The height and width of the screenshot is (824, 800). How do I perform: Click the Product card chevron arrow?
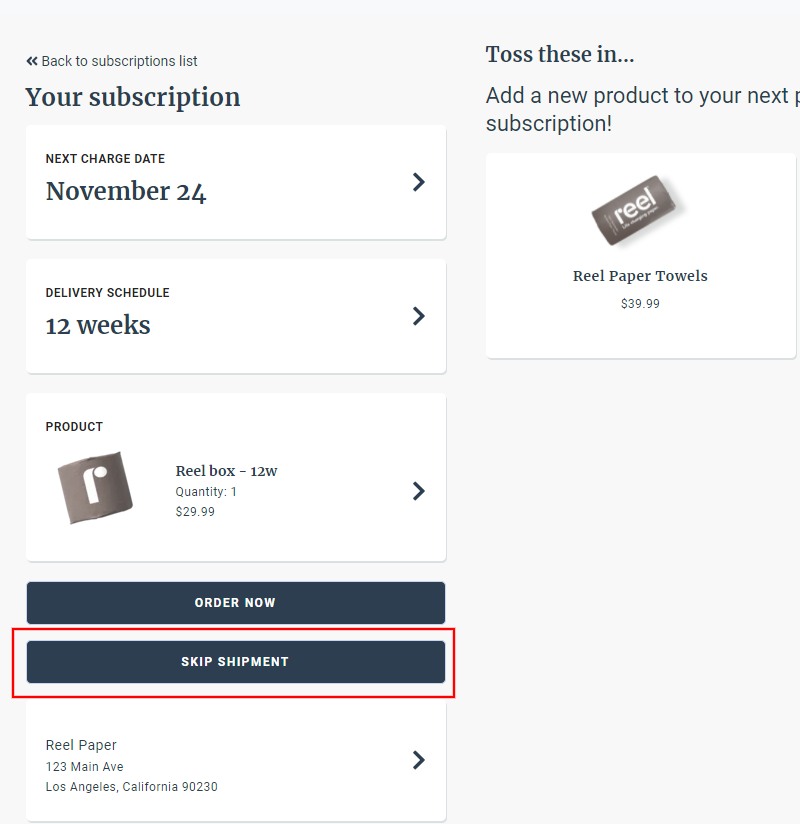tap(418, 491)
